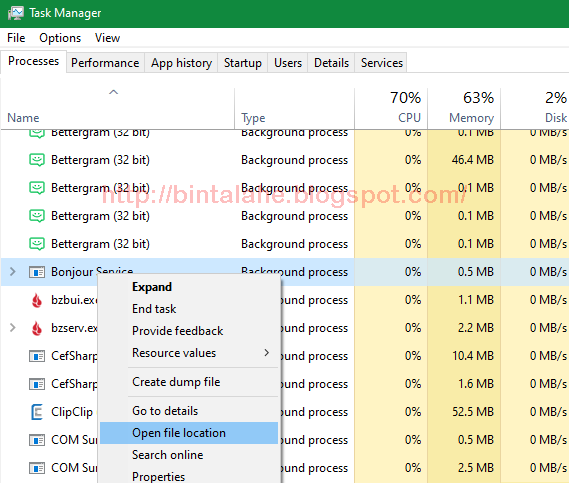
Task: Open the File menu
Action: point(16,38)
